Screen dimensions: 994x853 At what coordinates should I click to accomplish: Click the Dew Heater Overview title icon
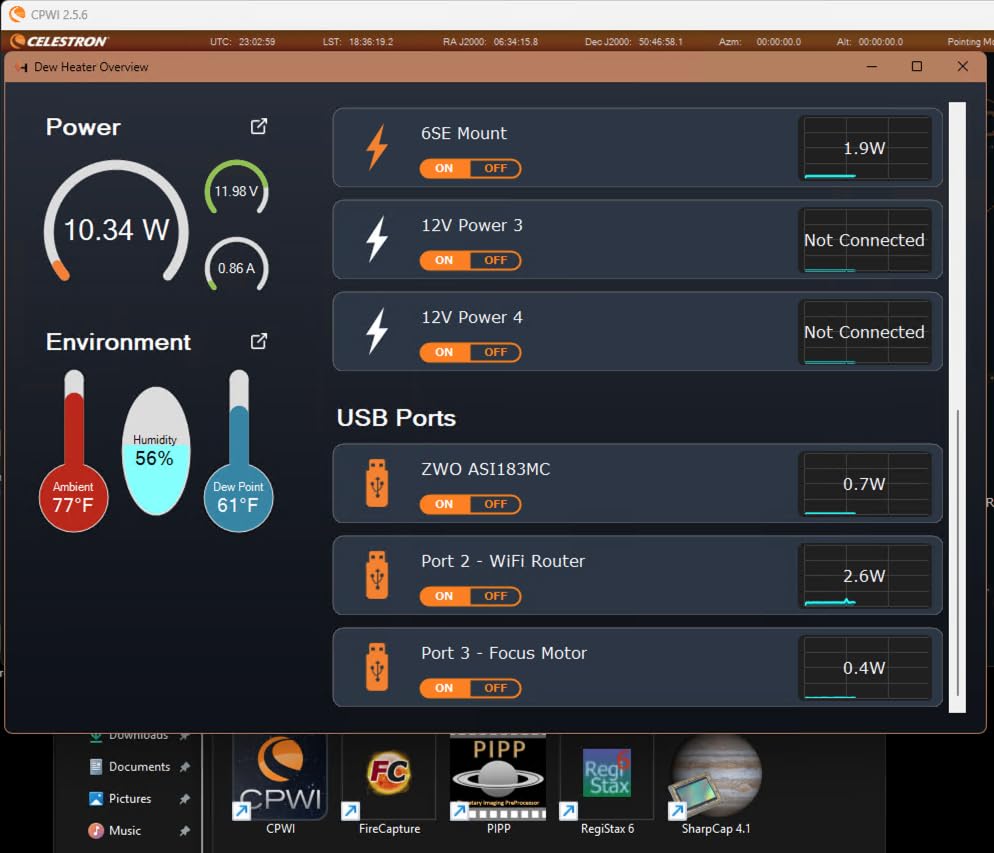[x=22, y=67]
